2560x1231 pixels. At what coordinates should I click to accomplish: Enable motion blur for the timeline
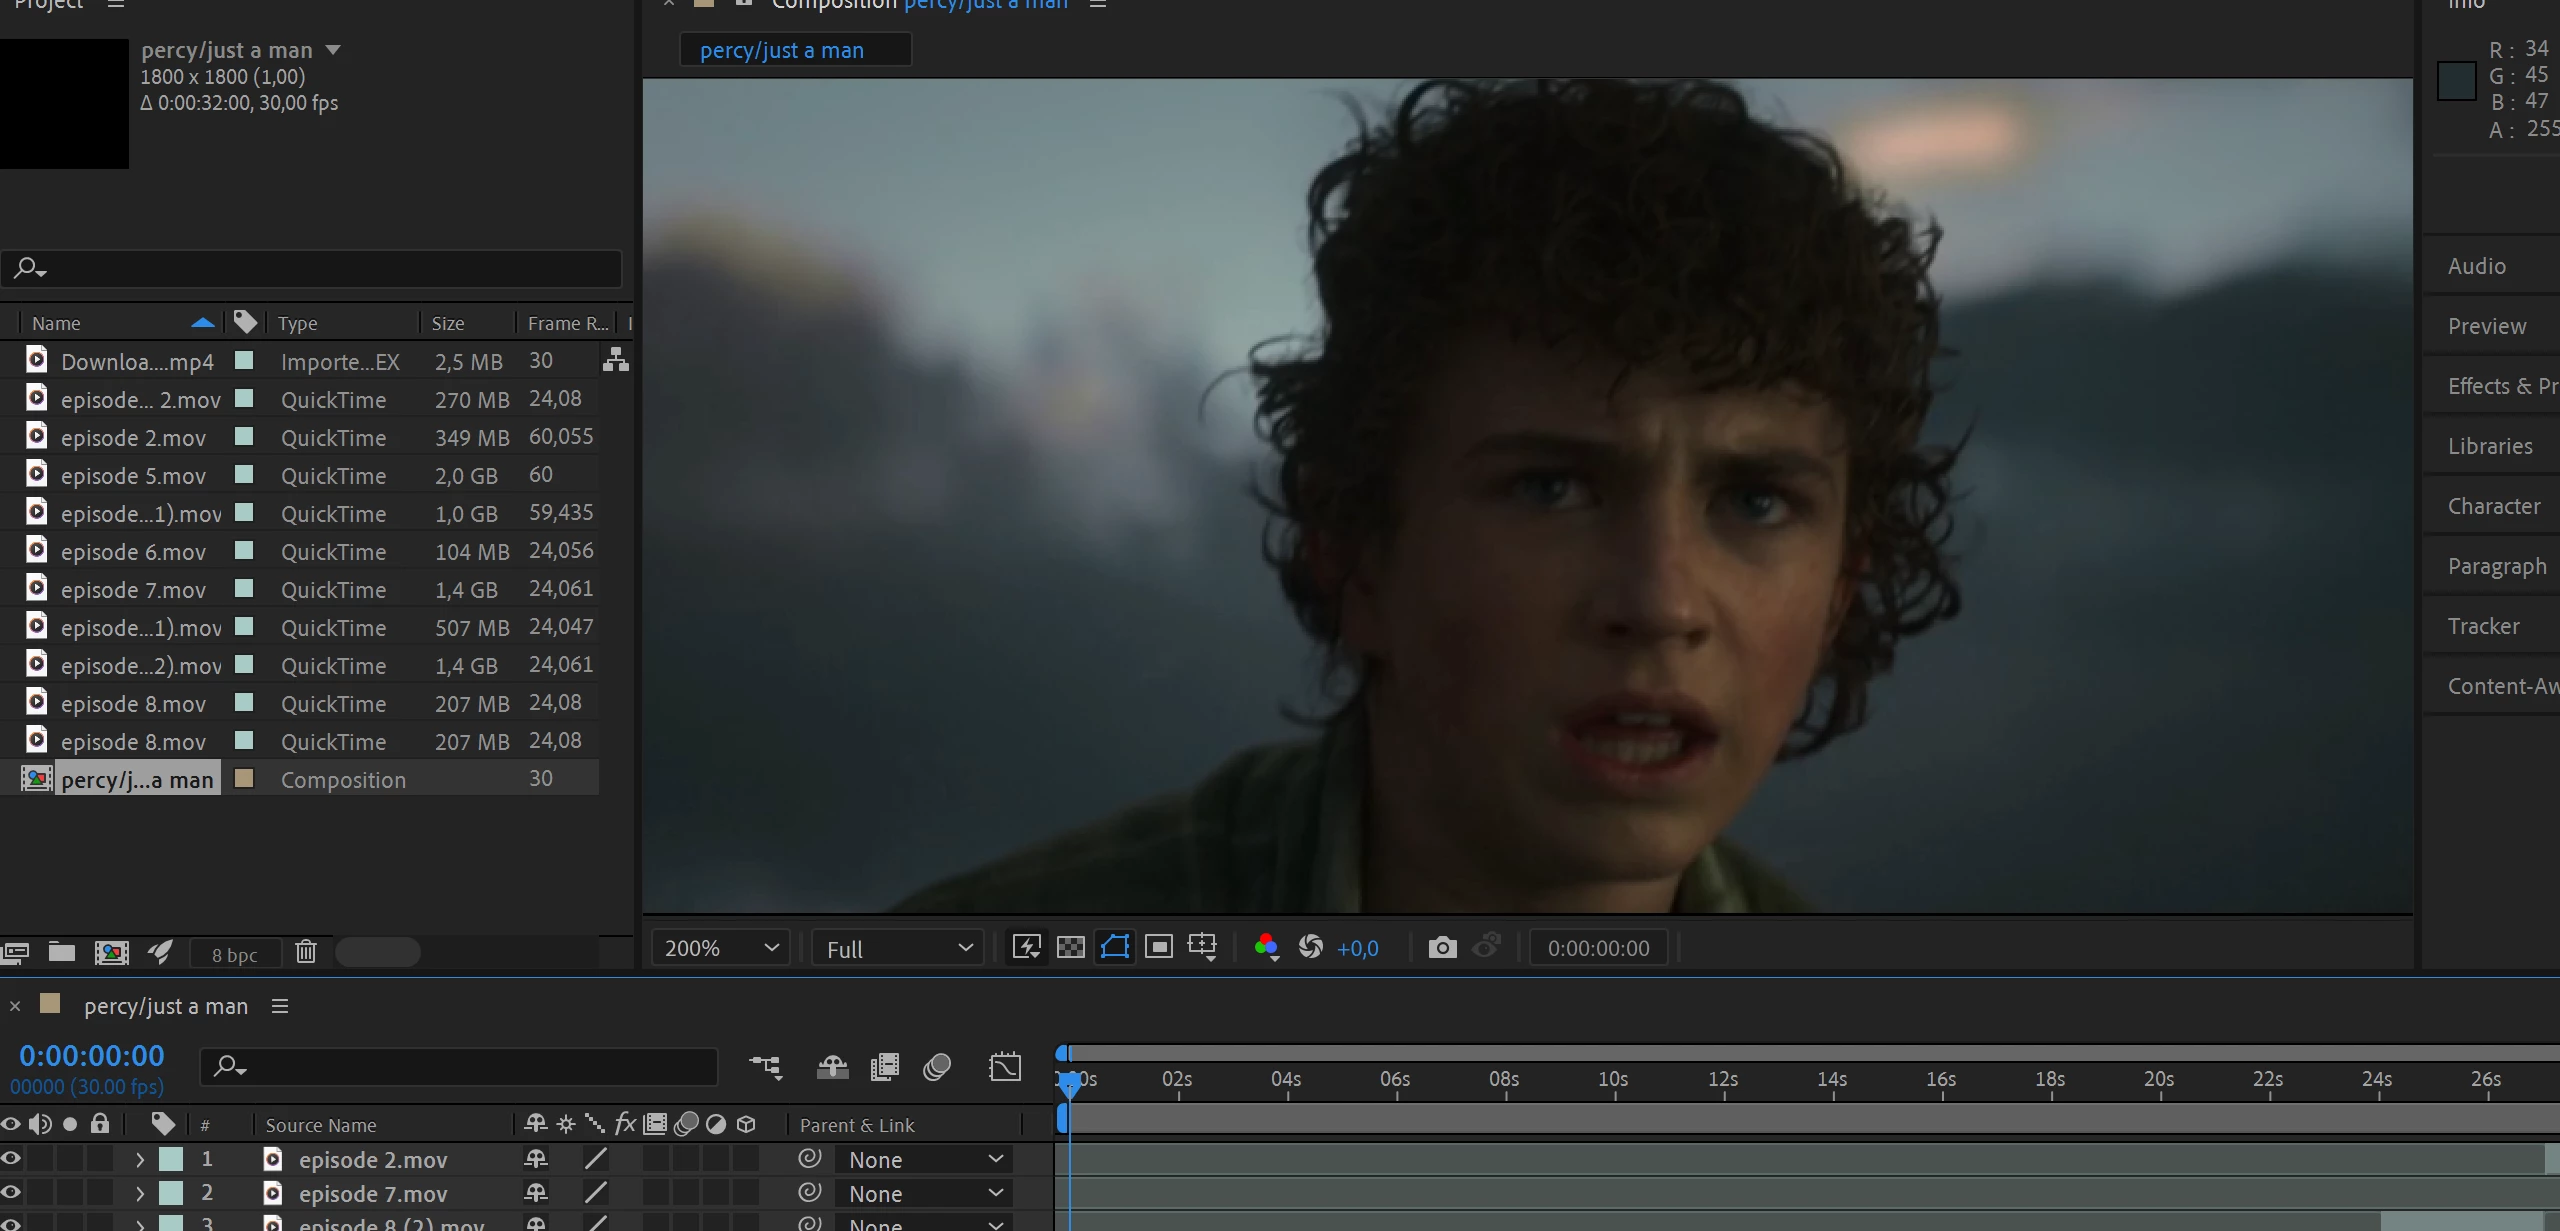coord(937,1067)
